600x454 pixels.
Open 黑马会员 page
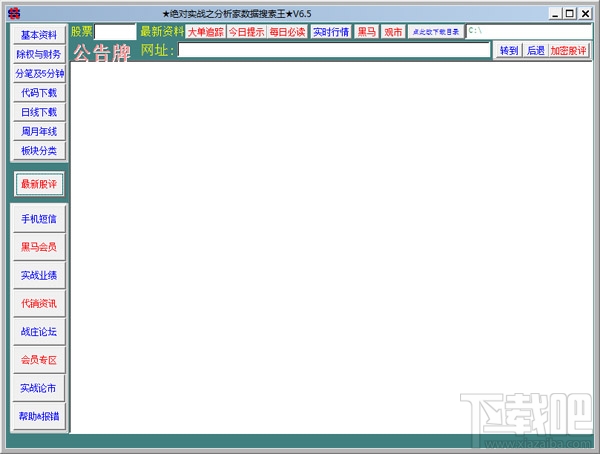[x=39, y=247]
